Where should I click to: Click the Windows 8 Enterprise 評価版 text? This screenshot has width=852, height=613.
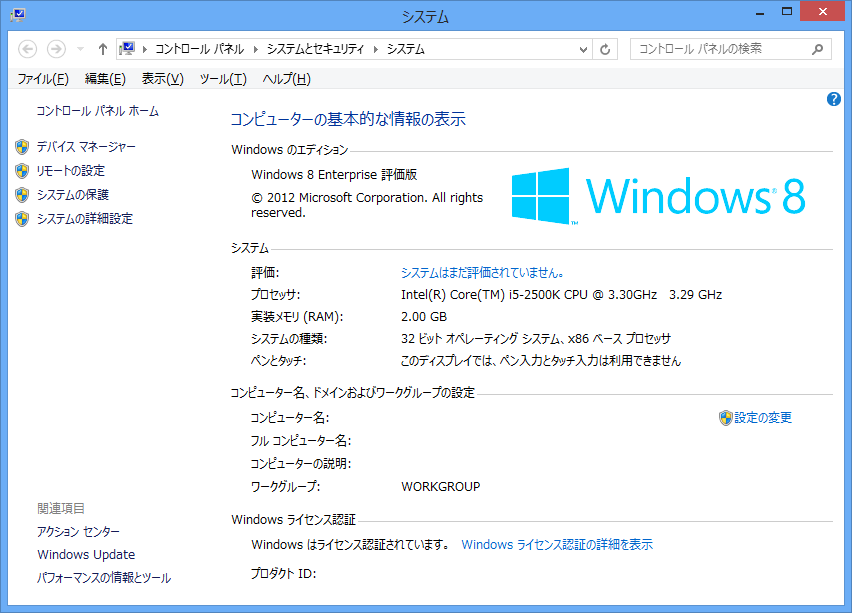tap(334, 174)
